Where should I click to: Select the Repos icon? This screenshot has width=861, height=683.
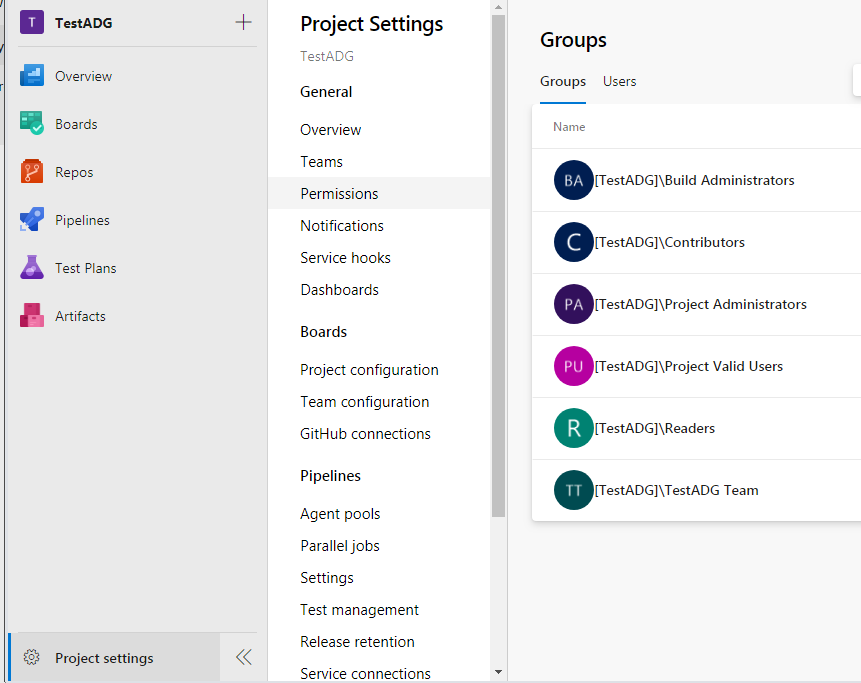click(x=34, y=171)
